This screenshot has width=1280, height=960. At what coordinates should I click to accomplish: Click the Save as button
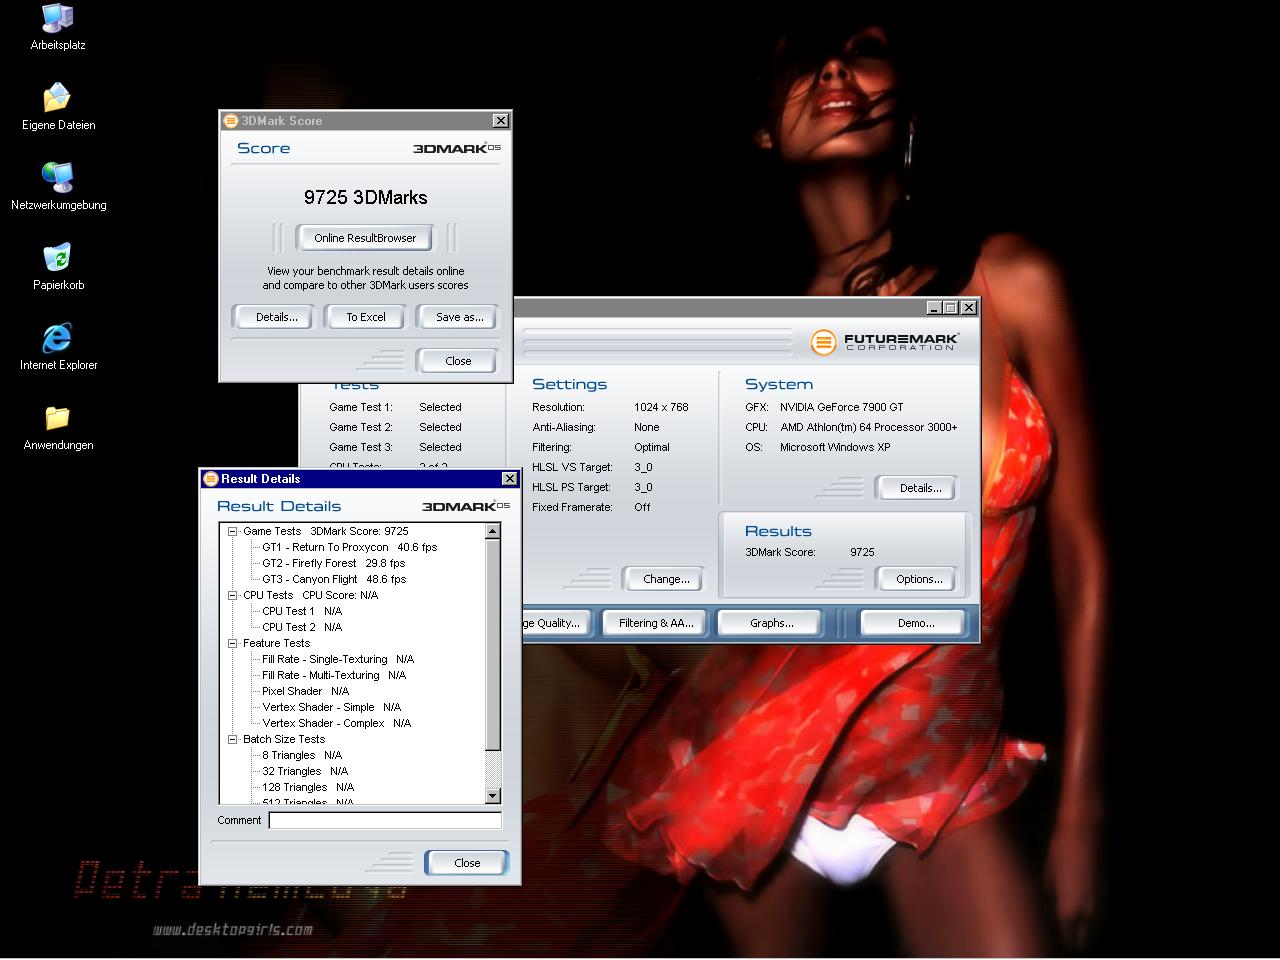(459, 317)
